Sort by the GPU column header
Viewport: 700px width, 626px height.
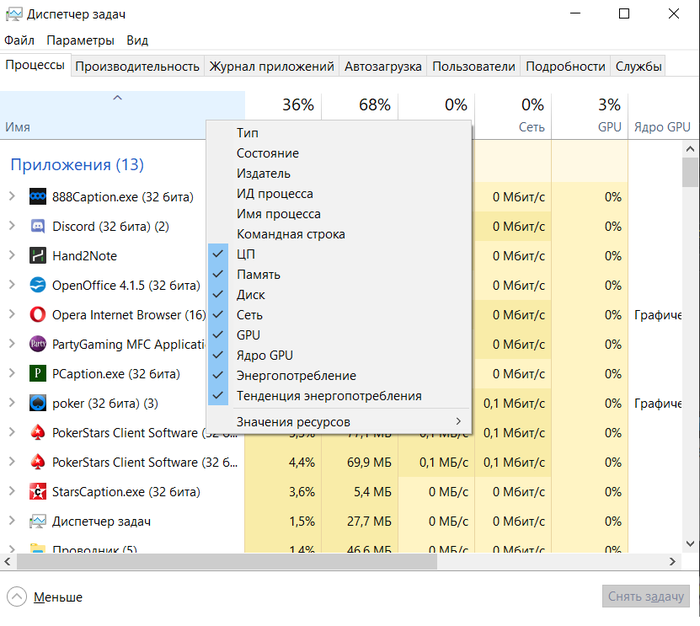590,116
